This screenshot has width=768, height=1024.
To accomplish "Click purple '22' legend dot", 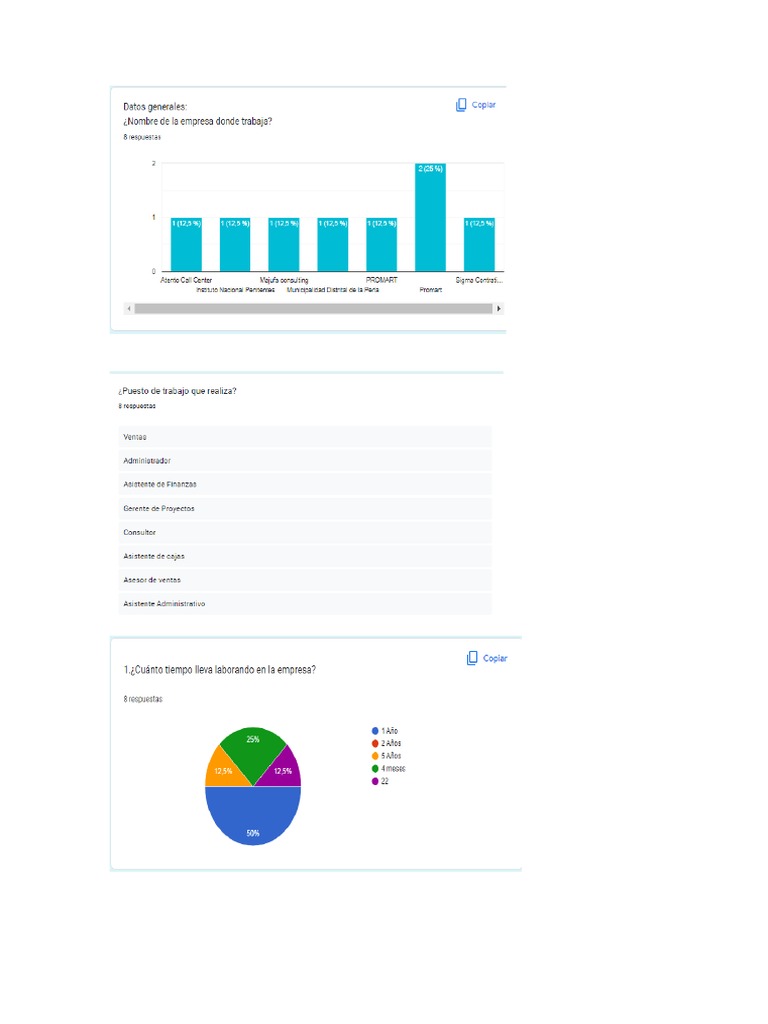I will coord(375,781).
